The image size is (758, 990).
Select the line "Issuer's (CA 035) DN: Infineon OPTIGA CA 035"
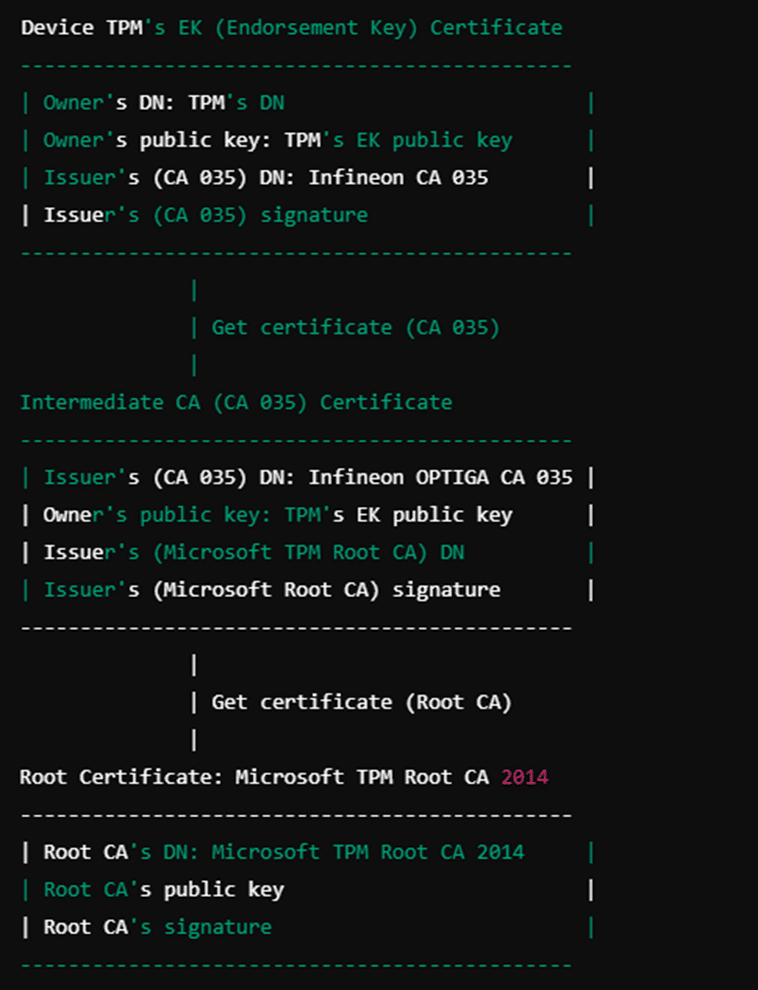[308, 477]
